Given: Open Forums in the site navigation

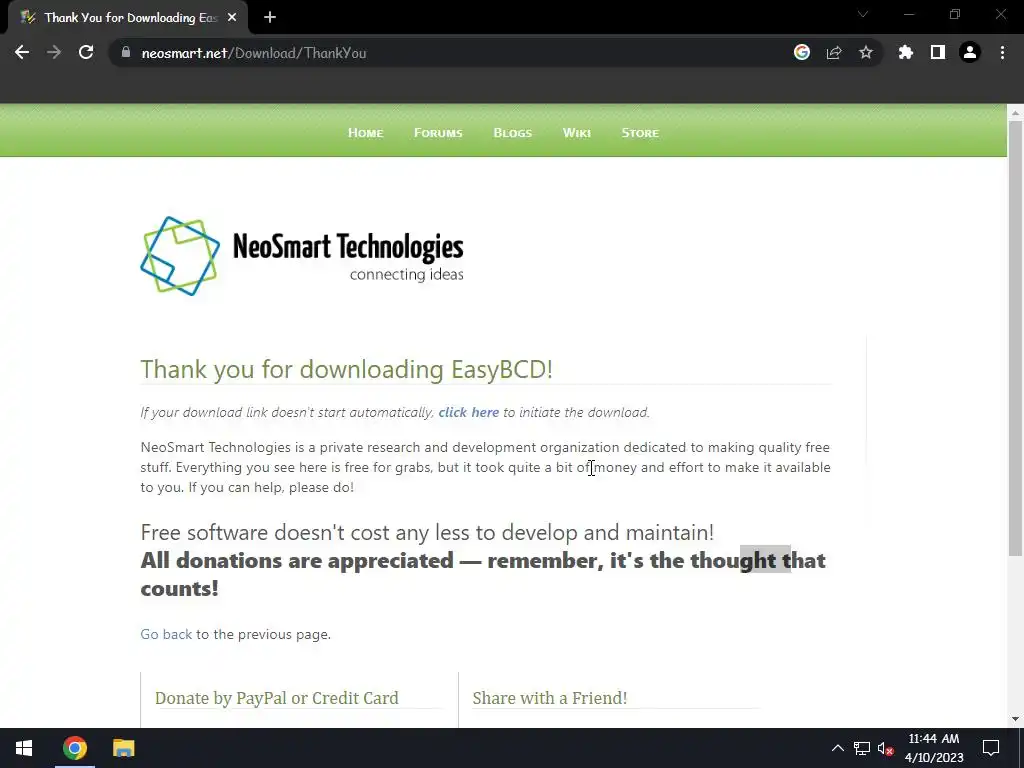Looking at the screenshot, I should pos(438,133).
